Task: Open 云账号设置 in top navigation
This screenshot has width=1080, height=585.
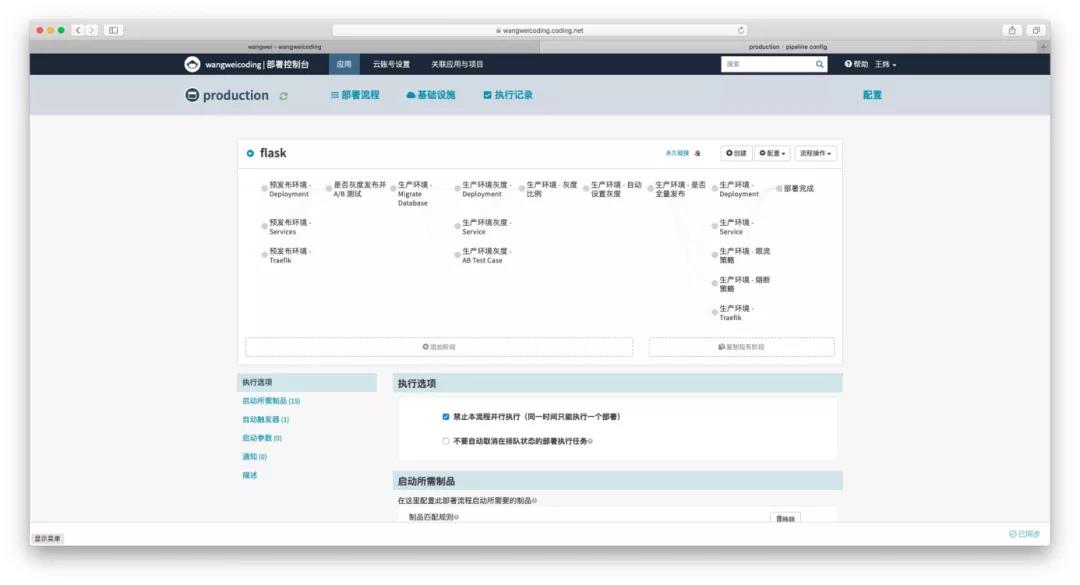Action: coord(391,64)
